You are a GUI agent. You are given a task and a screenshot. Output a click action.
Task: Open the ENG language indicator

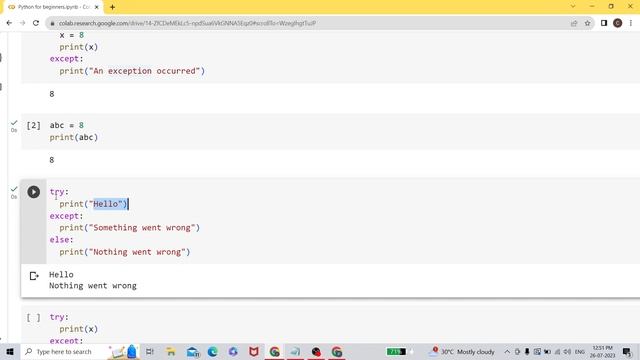tap(580, 351)
